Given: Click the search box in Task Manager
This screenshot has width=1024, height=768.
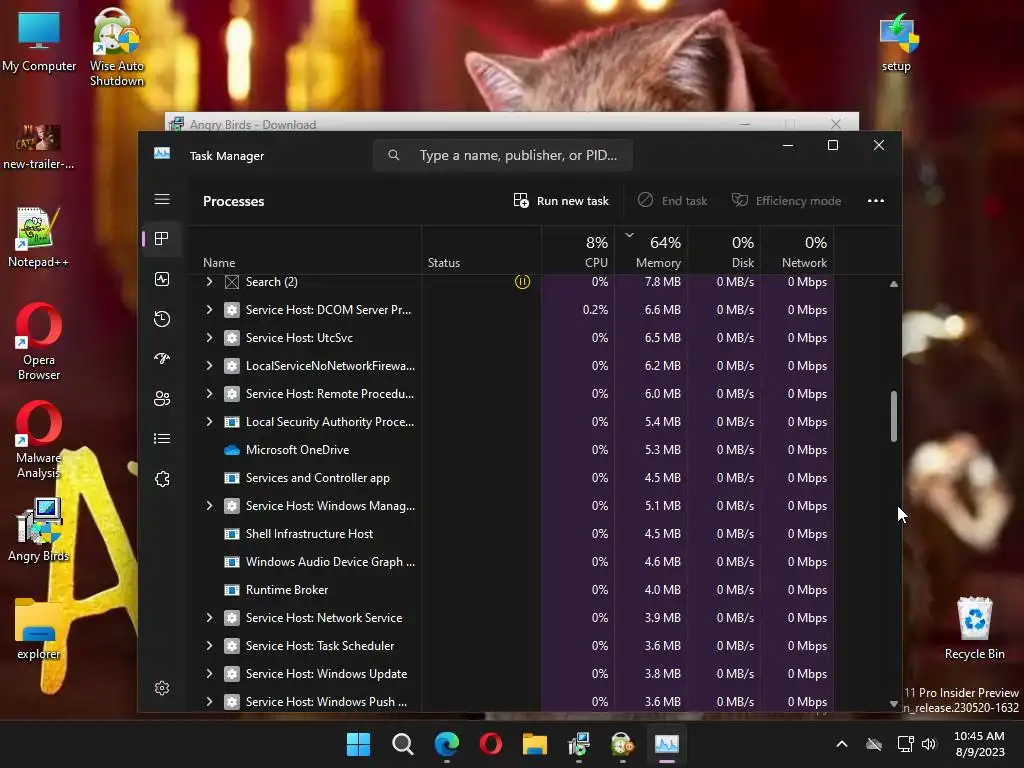Looking at the screenshot, I should [x=503, y=155].
